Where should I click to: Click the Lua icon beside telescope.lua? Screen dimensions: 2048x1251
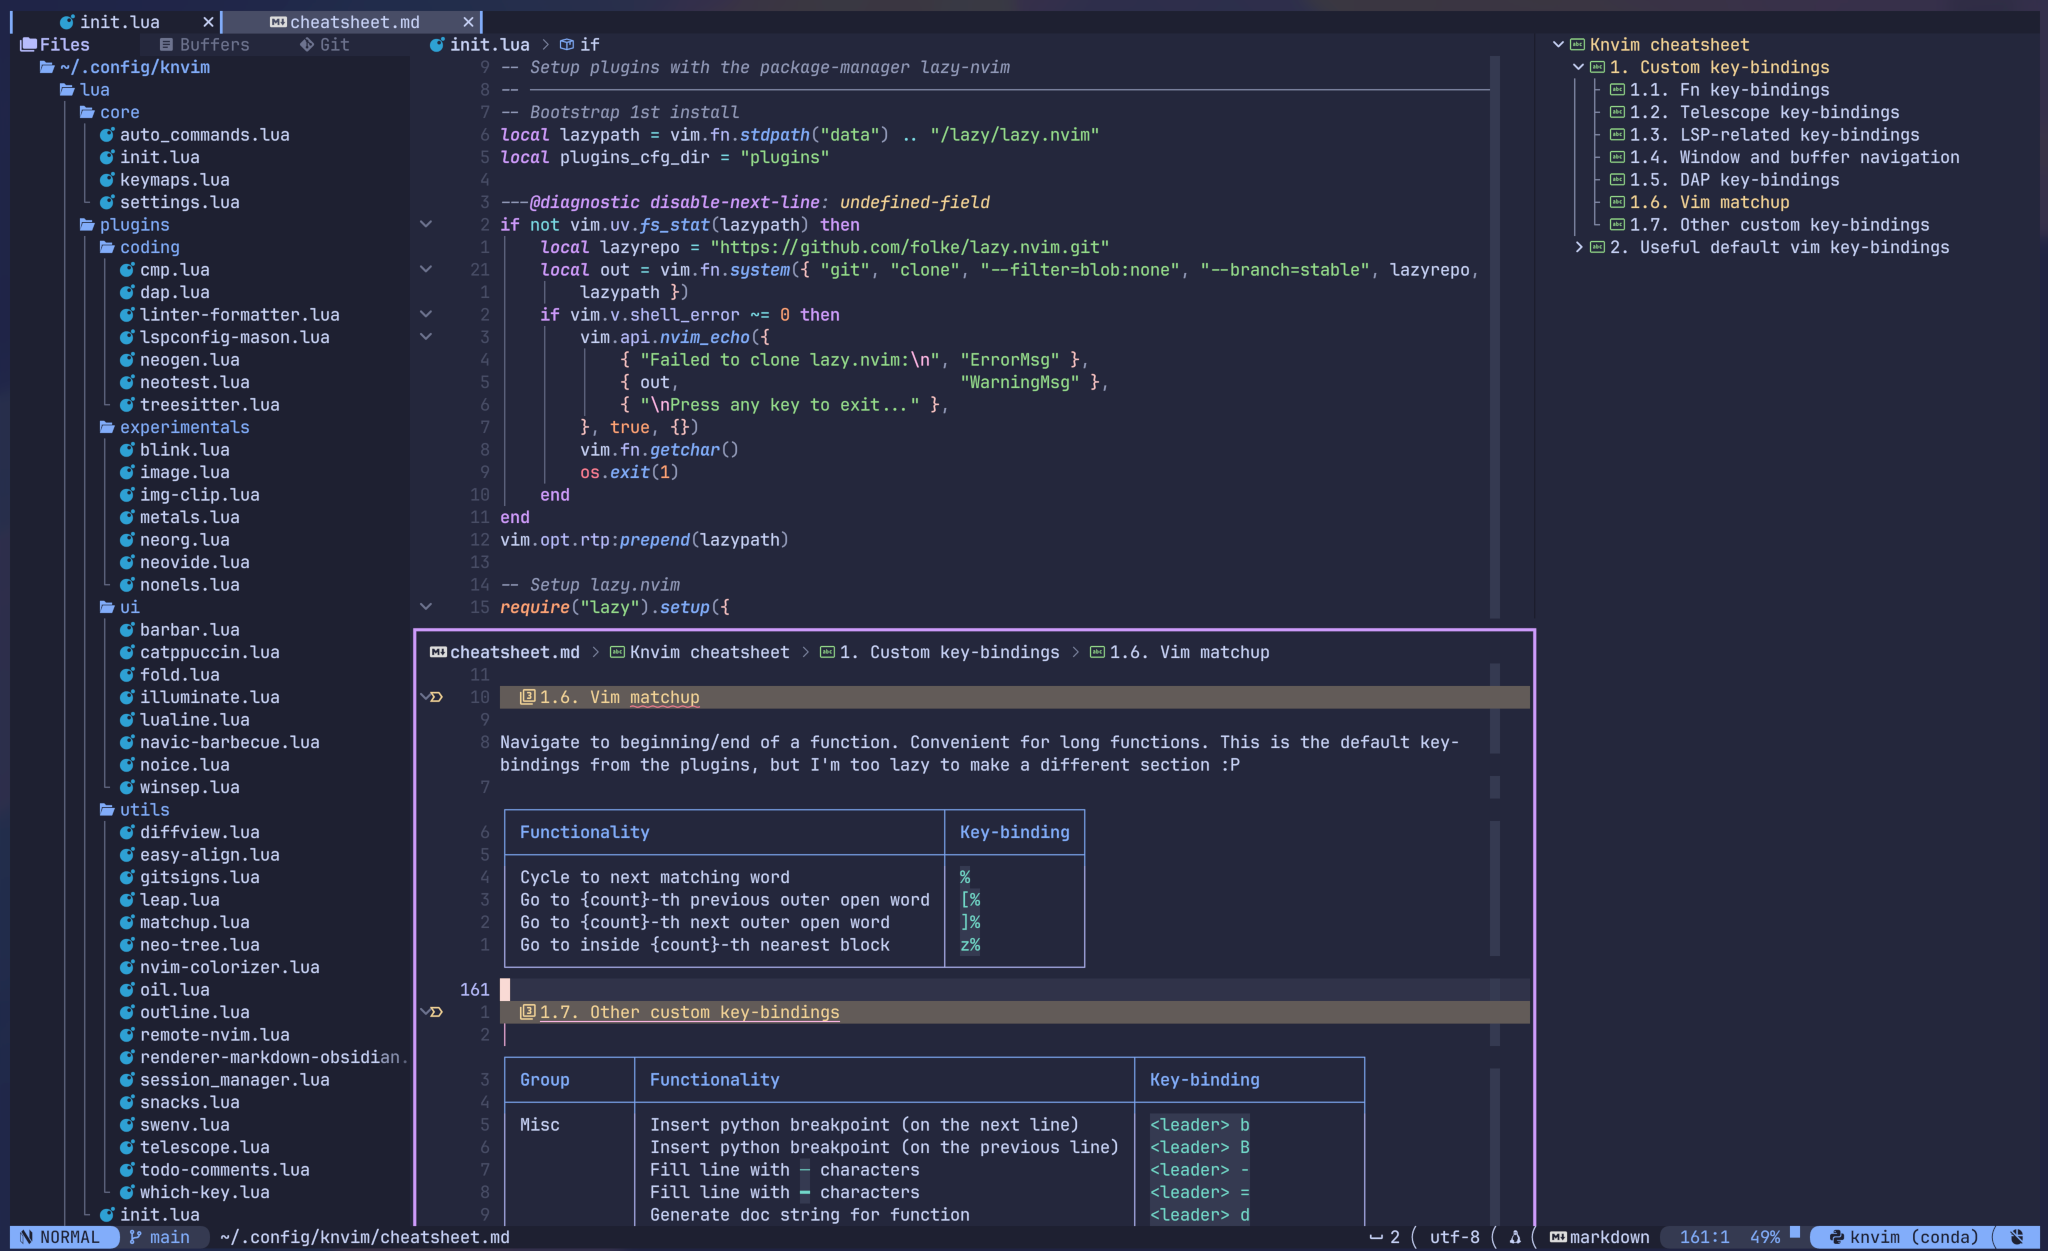tap(127, 1147)
